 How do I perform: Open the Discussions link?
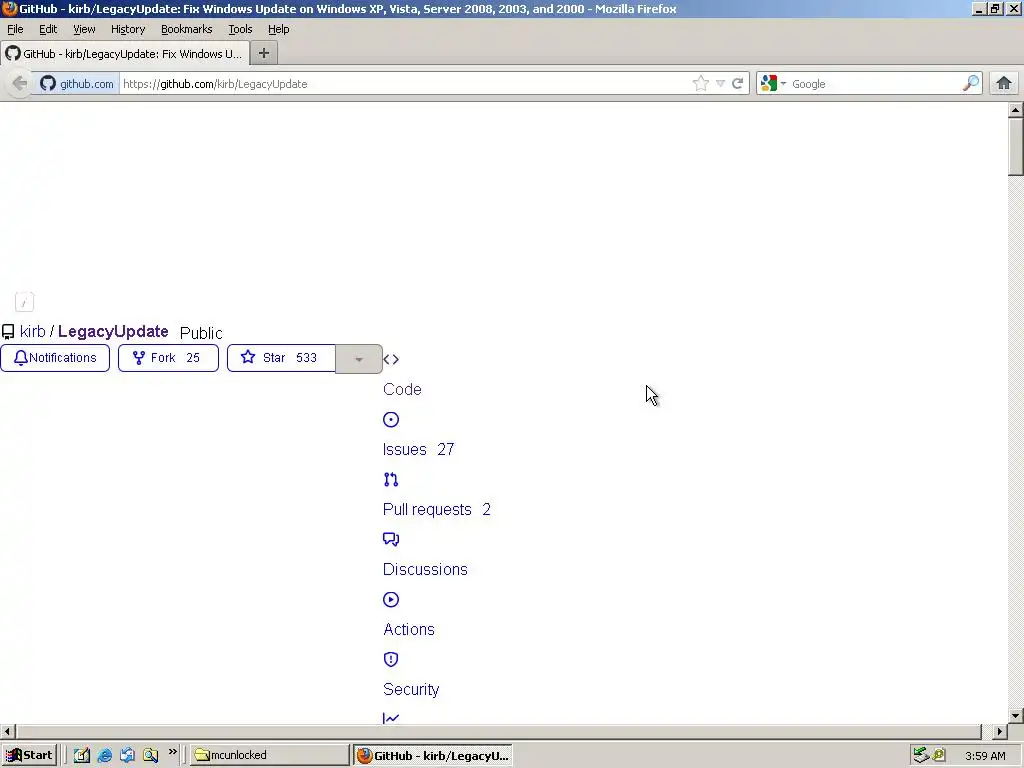point(425,569)
